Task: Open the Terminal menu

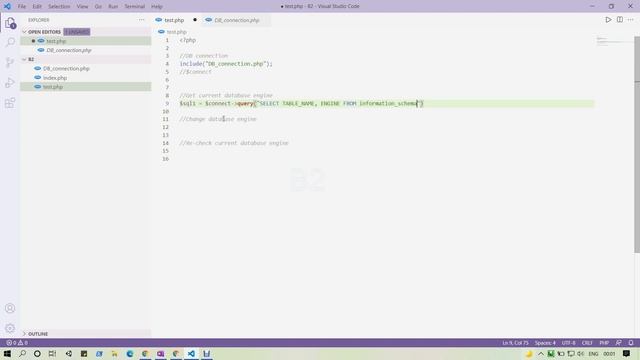Action: (x=134, y=7)
